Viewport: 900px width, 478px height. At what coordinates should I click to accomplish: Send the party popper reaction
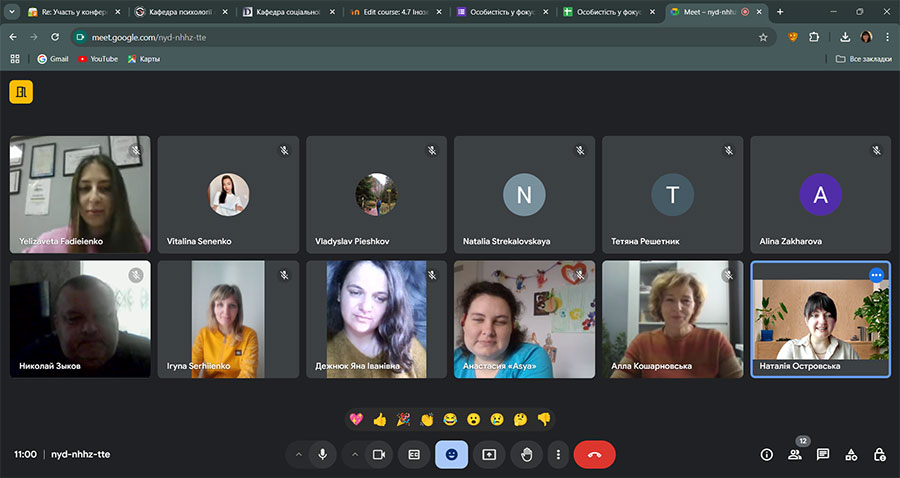404,419
